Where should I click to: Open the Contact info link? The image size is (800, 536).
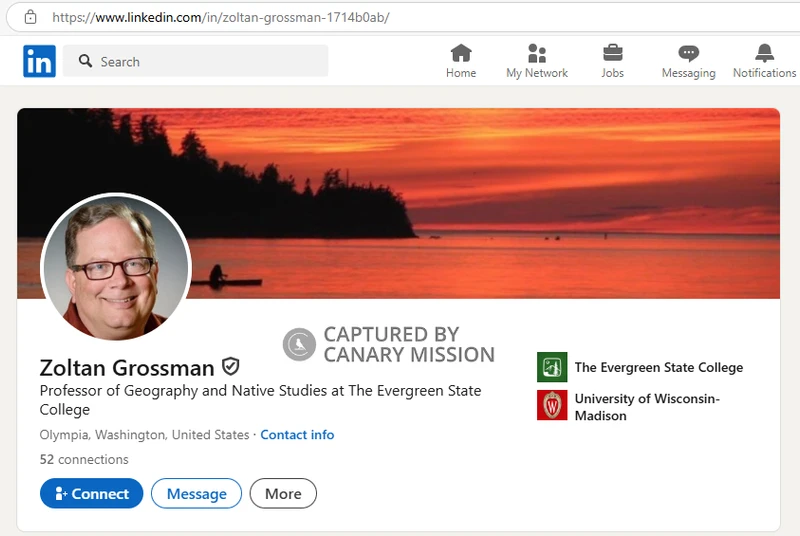pyautogui.click(x=297, y=435)
